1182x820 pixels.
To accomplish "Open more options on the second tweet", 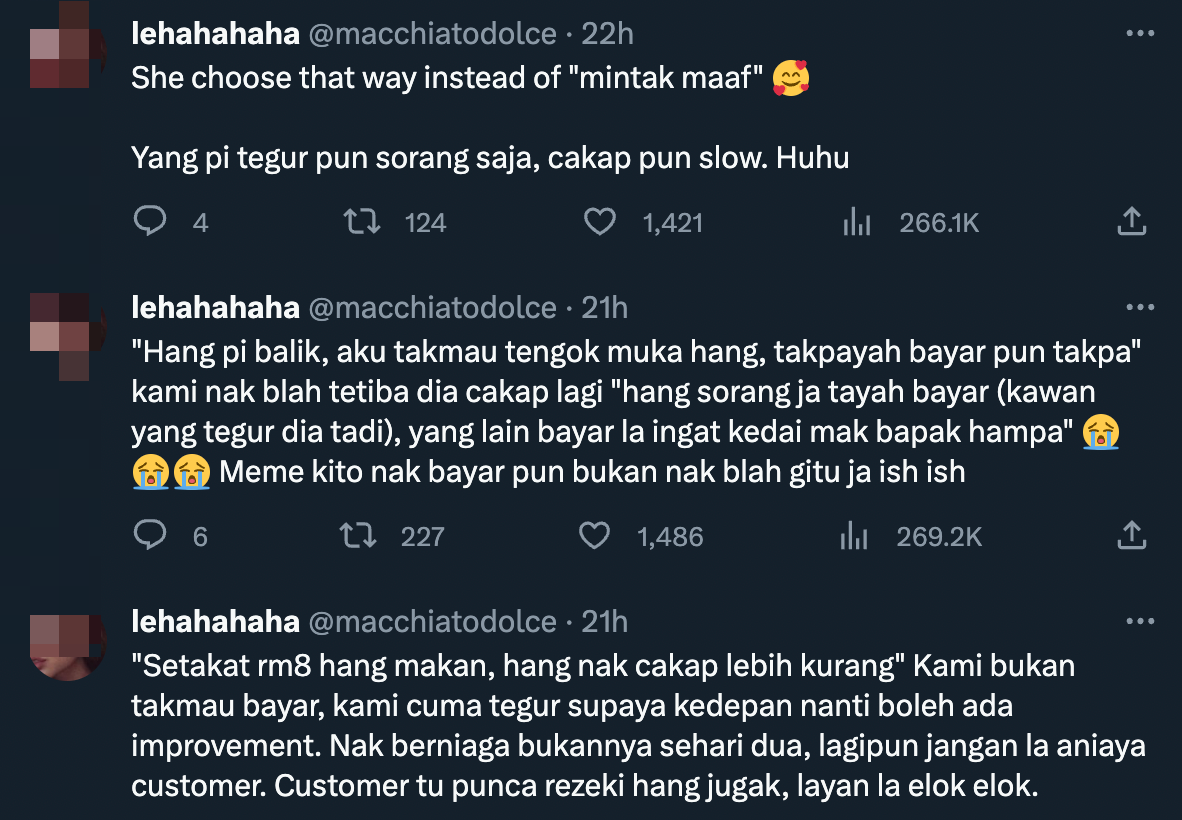I will pos(1140,307).
